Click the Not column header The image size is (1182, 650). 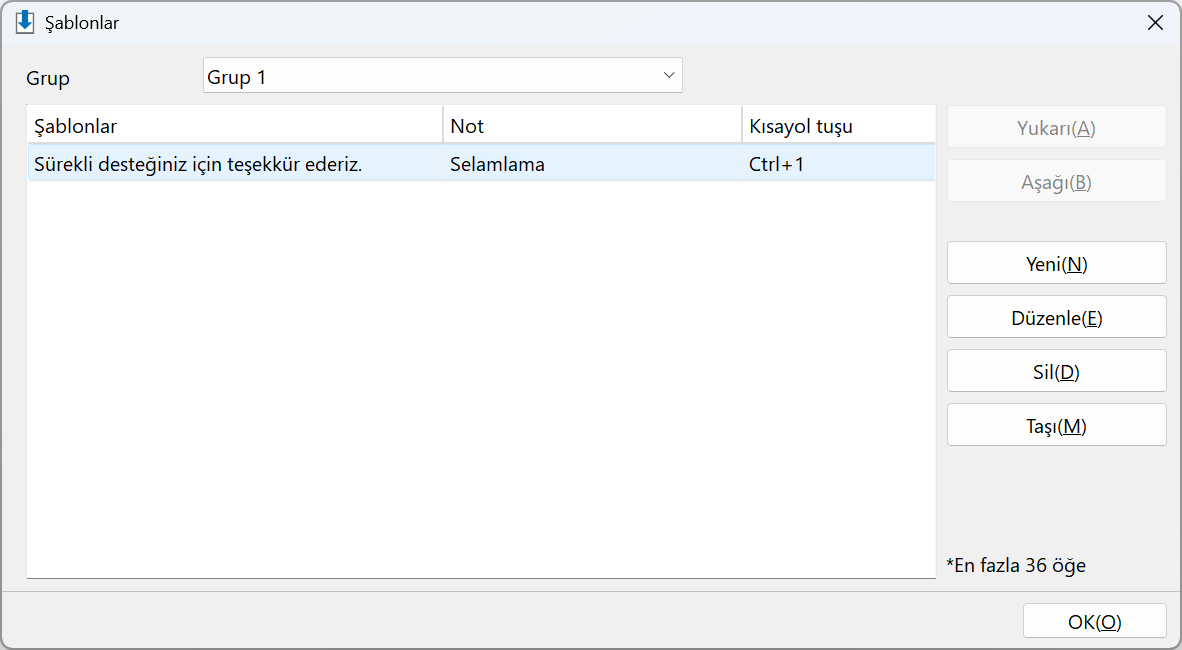coord(593,125)
